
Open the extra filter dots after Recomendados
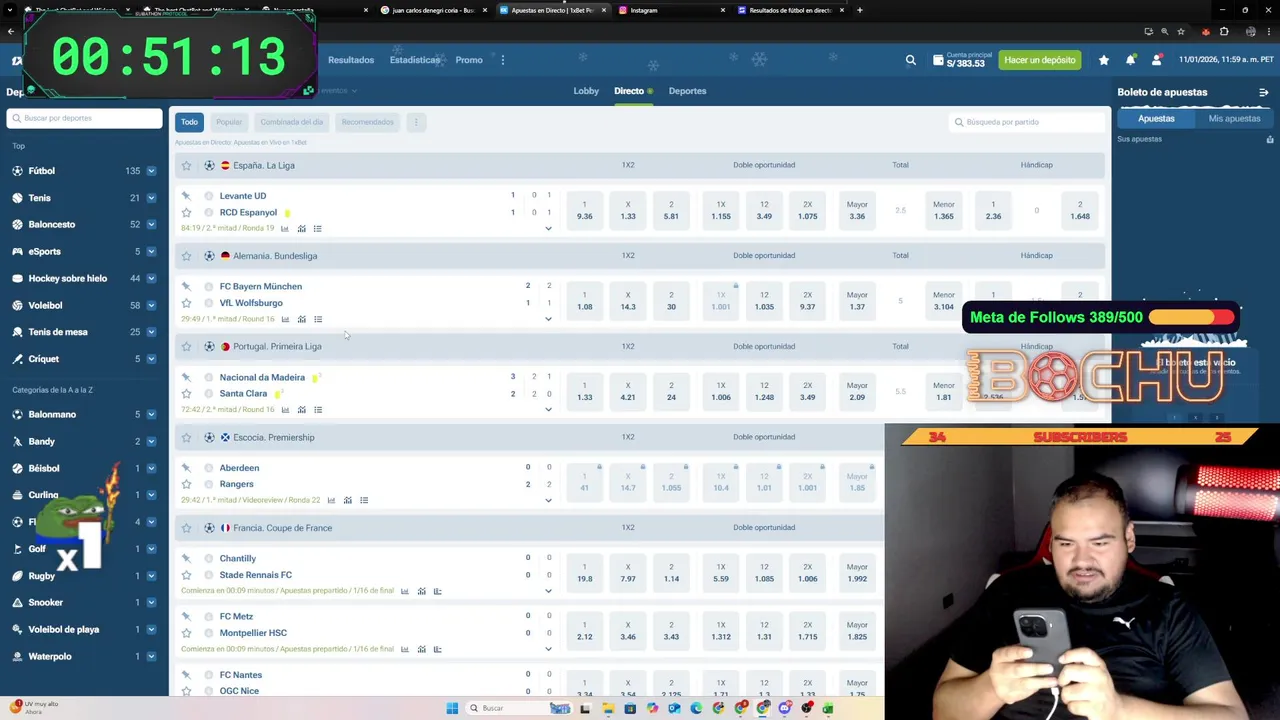point(416,122)
